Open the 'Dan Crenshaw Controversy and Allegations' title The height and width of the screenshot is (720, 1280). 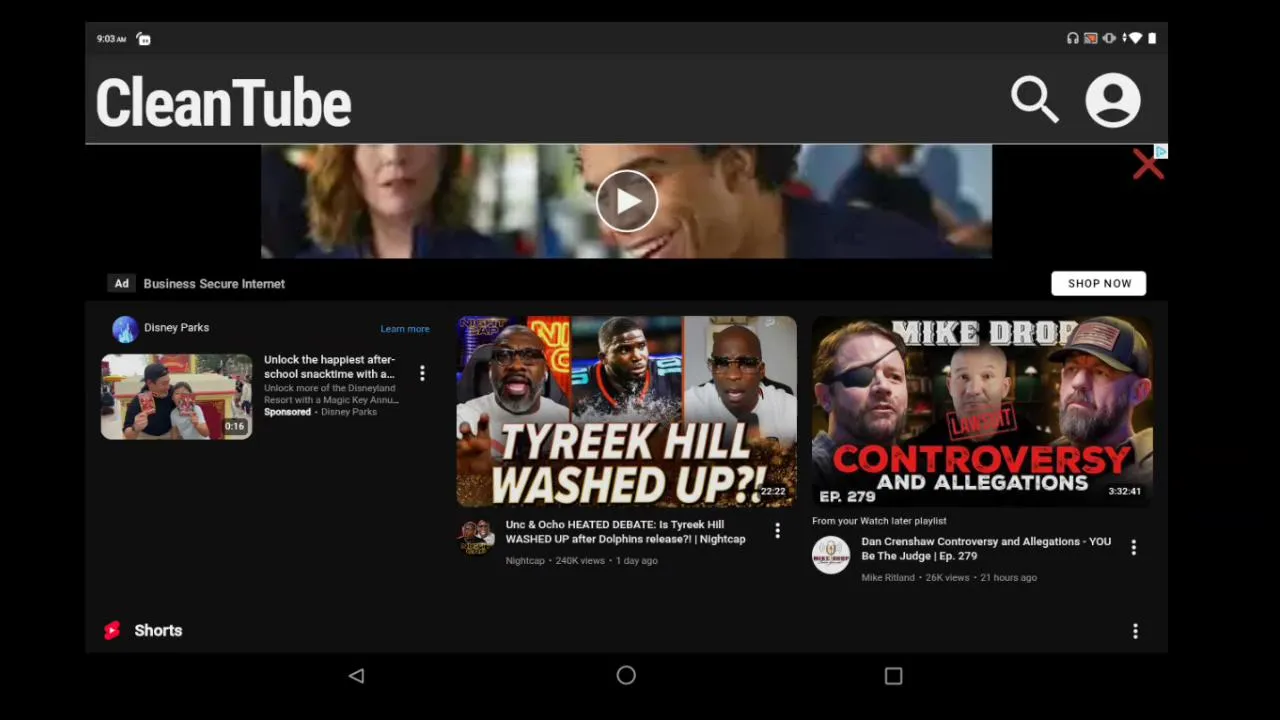[x=986, y=549]
